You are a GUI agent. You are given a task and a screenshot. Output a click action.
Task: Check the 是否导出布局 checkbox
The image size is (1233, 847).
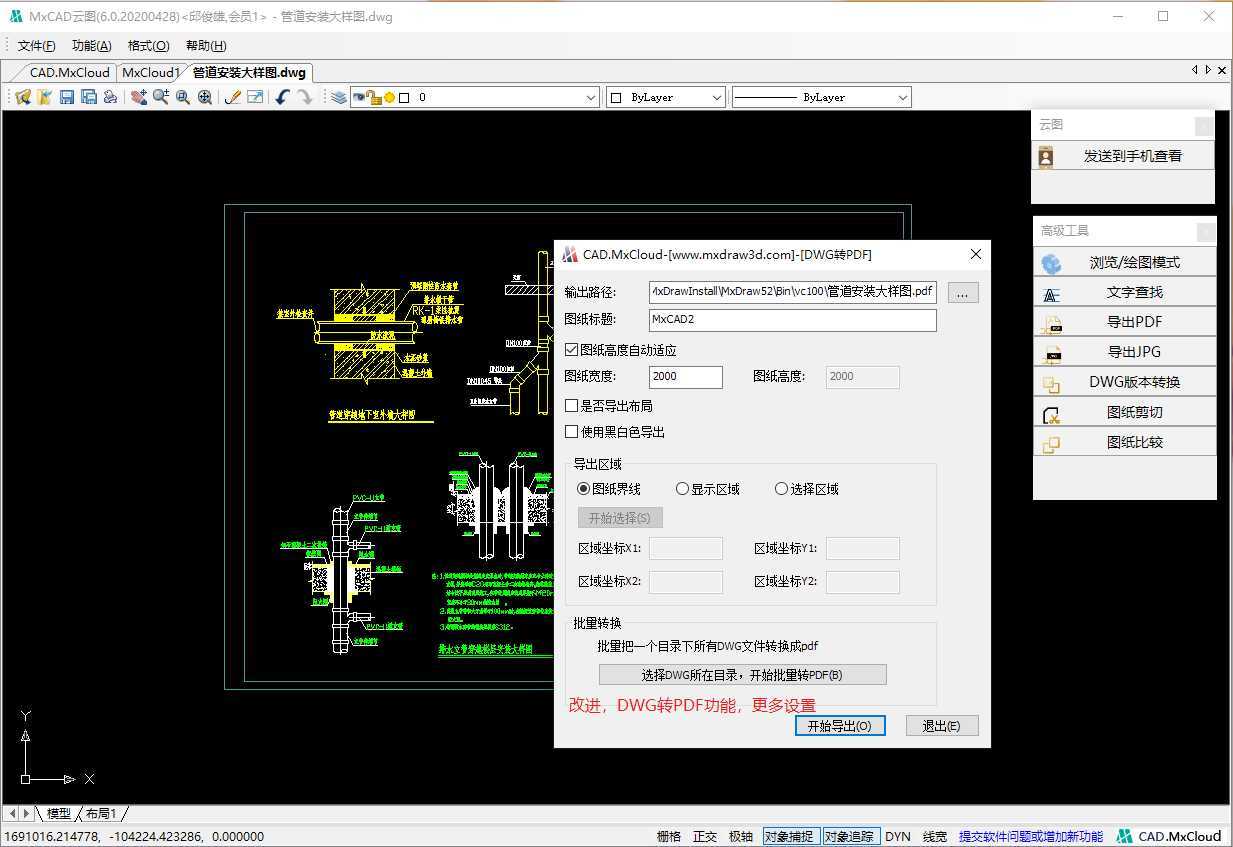pyautogui.click(x=572, y=406)
